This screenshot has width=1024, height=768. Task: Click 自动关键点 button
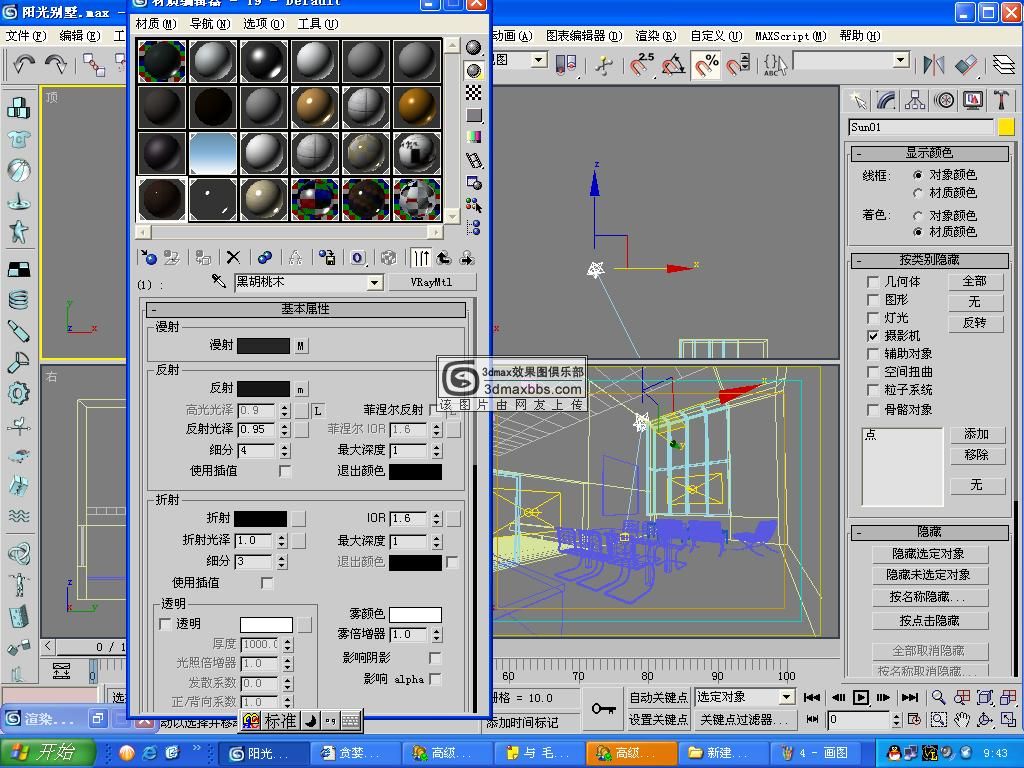(658, 697)
